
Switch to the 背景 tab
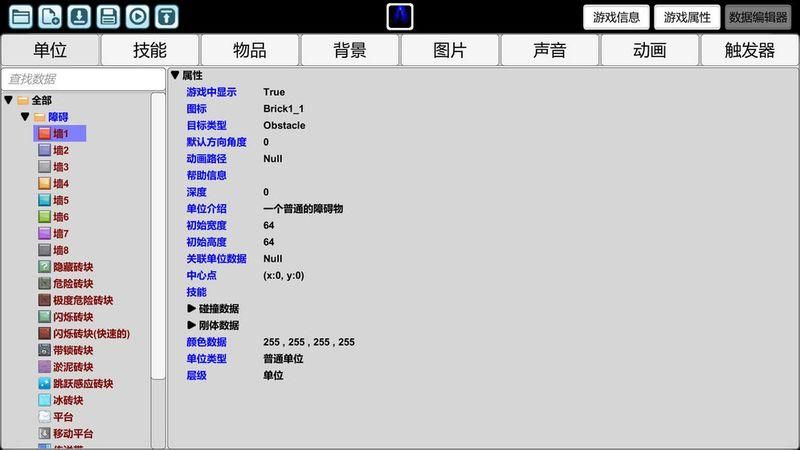coord(350,50)
